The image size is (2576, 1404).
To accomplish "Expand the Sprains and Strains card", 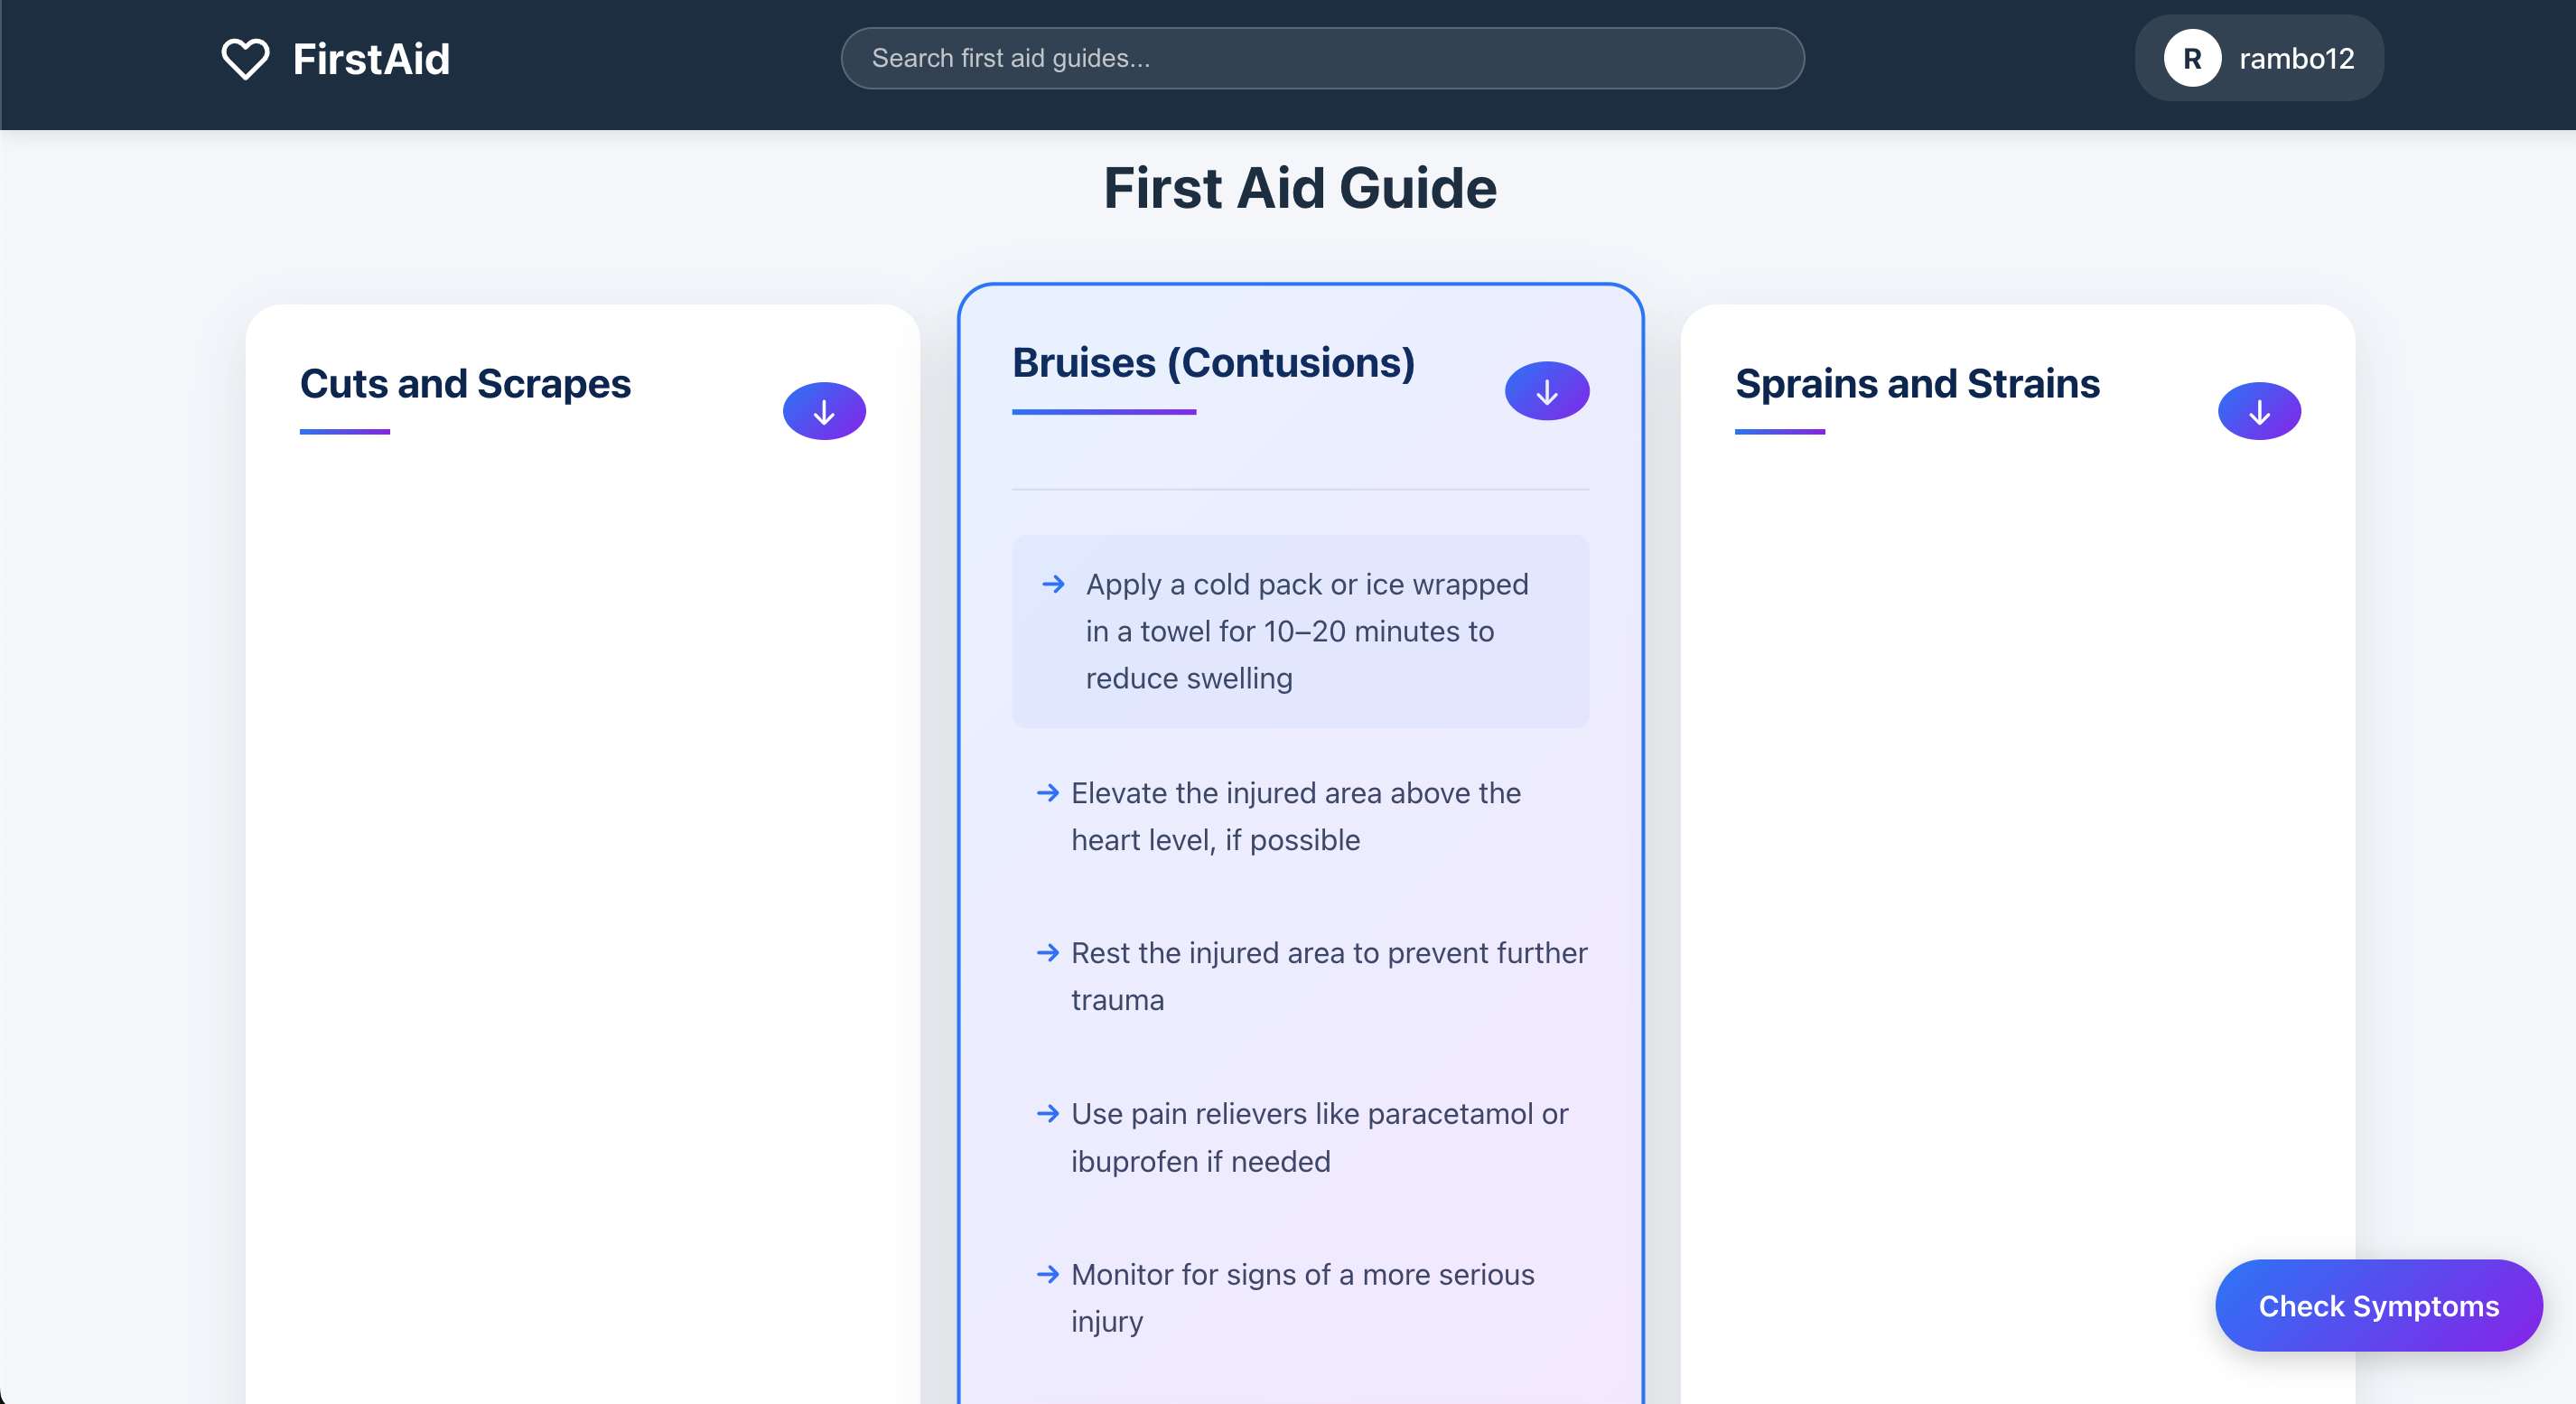I will click(2259, 411).
